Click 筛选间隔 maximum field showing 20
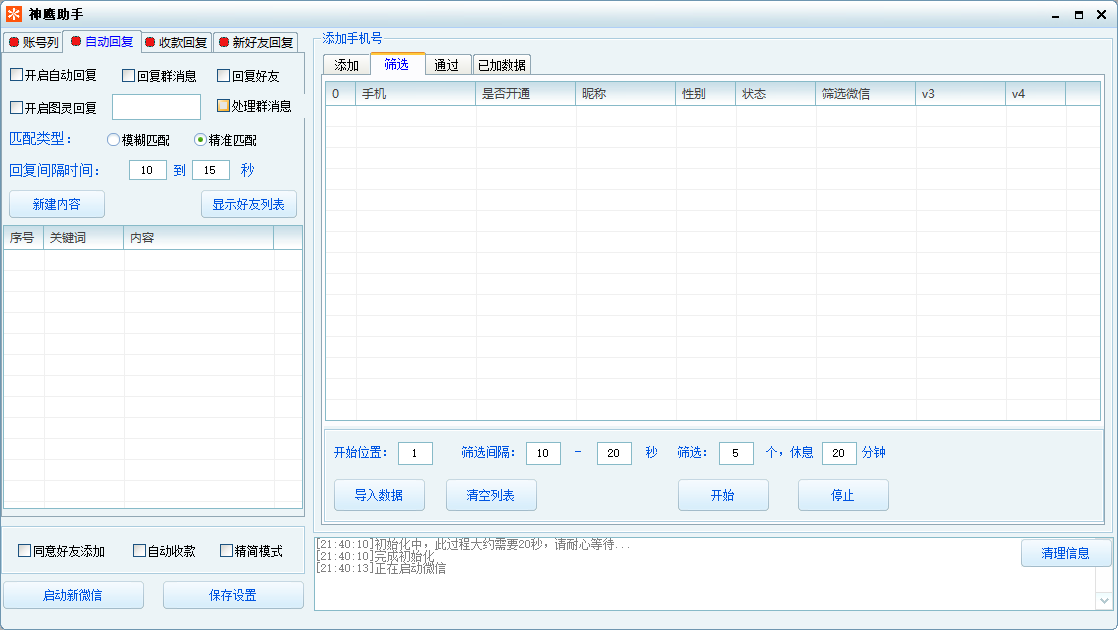This screenshot has width=1118, height=630. (x=614, y=453)
